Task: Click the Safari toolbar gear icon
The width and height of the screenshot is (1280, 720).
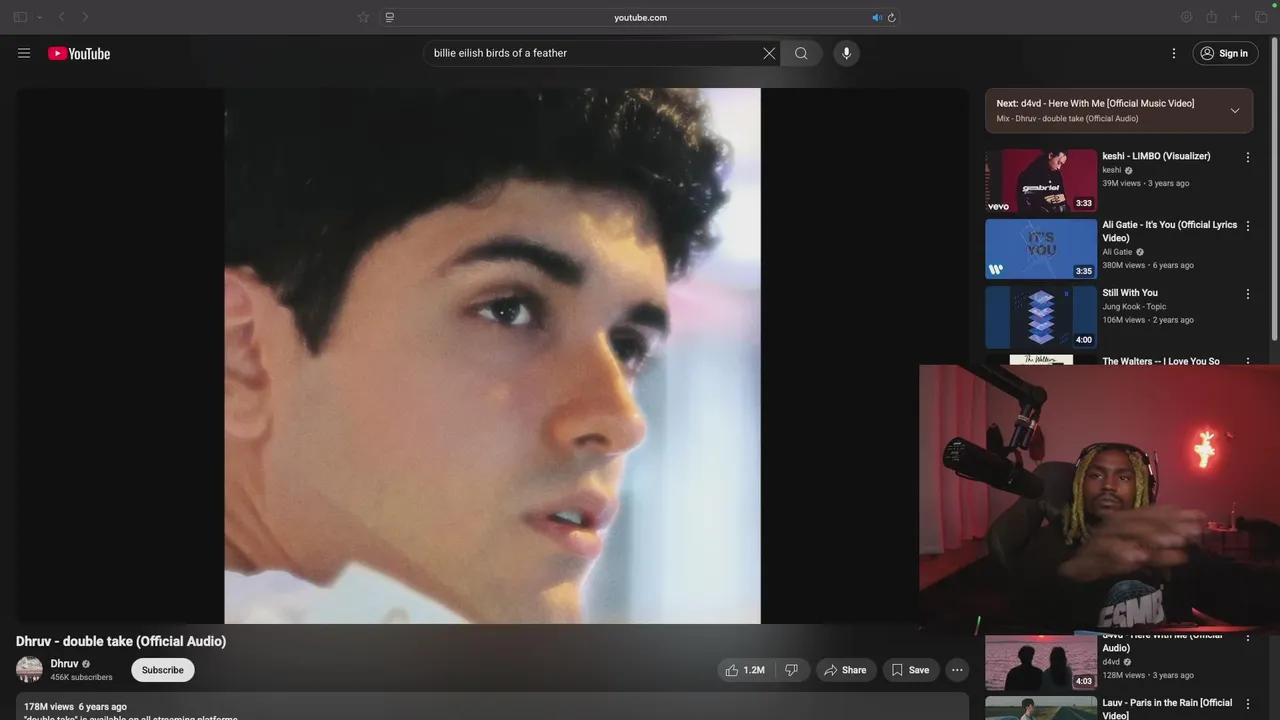Action: 1186,17
